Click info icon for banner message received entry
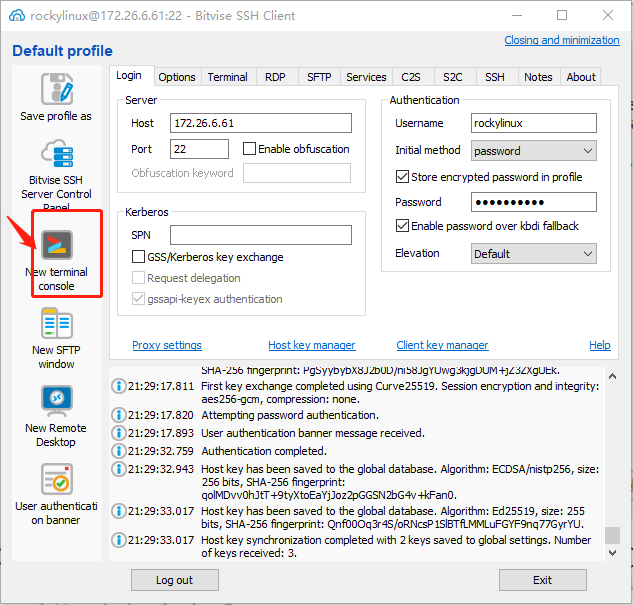Image resolution: width=633 pixels, height=605 pixels. [119, 433]
